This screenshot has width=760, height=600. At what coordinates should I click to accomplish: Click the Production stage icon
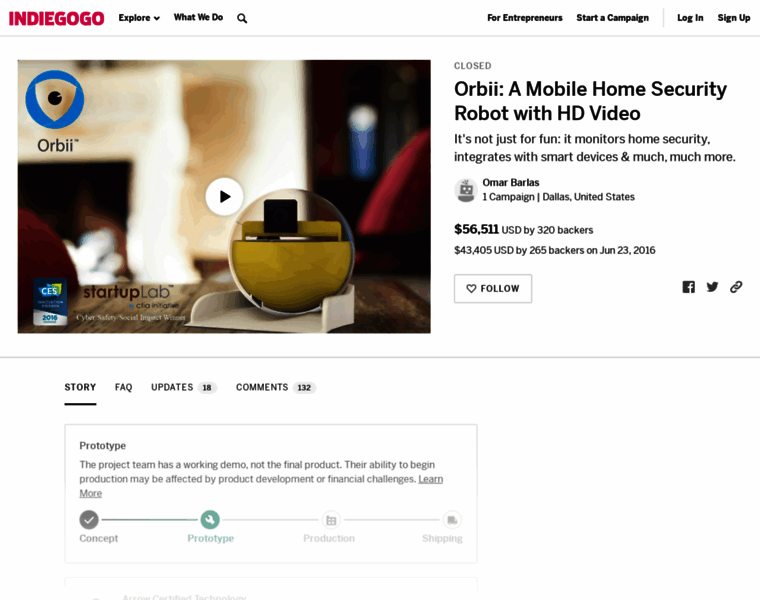(x=331, y=519)
